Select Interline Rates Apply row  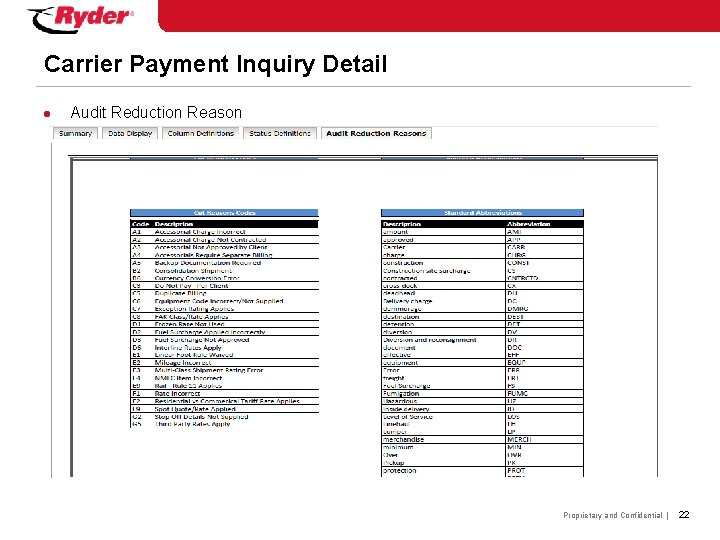[x=224, y=348]
